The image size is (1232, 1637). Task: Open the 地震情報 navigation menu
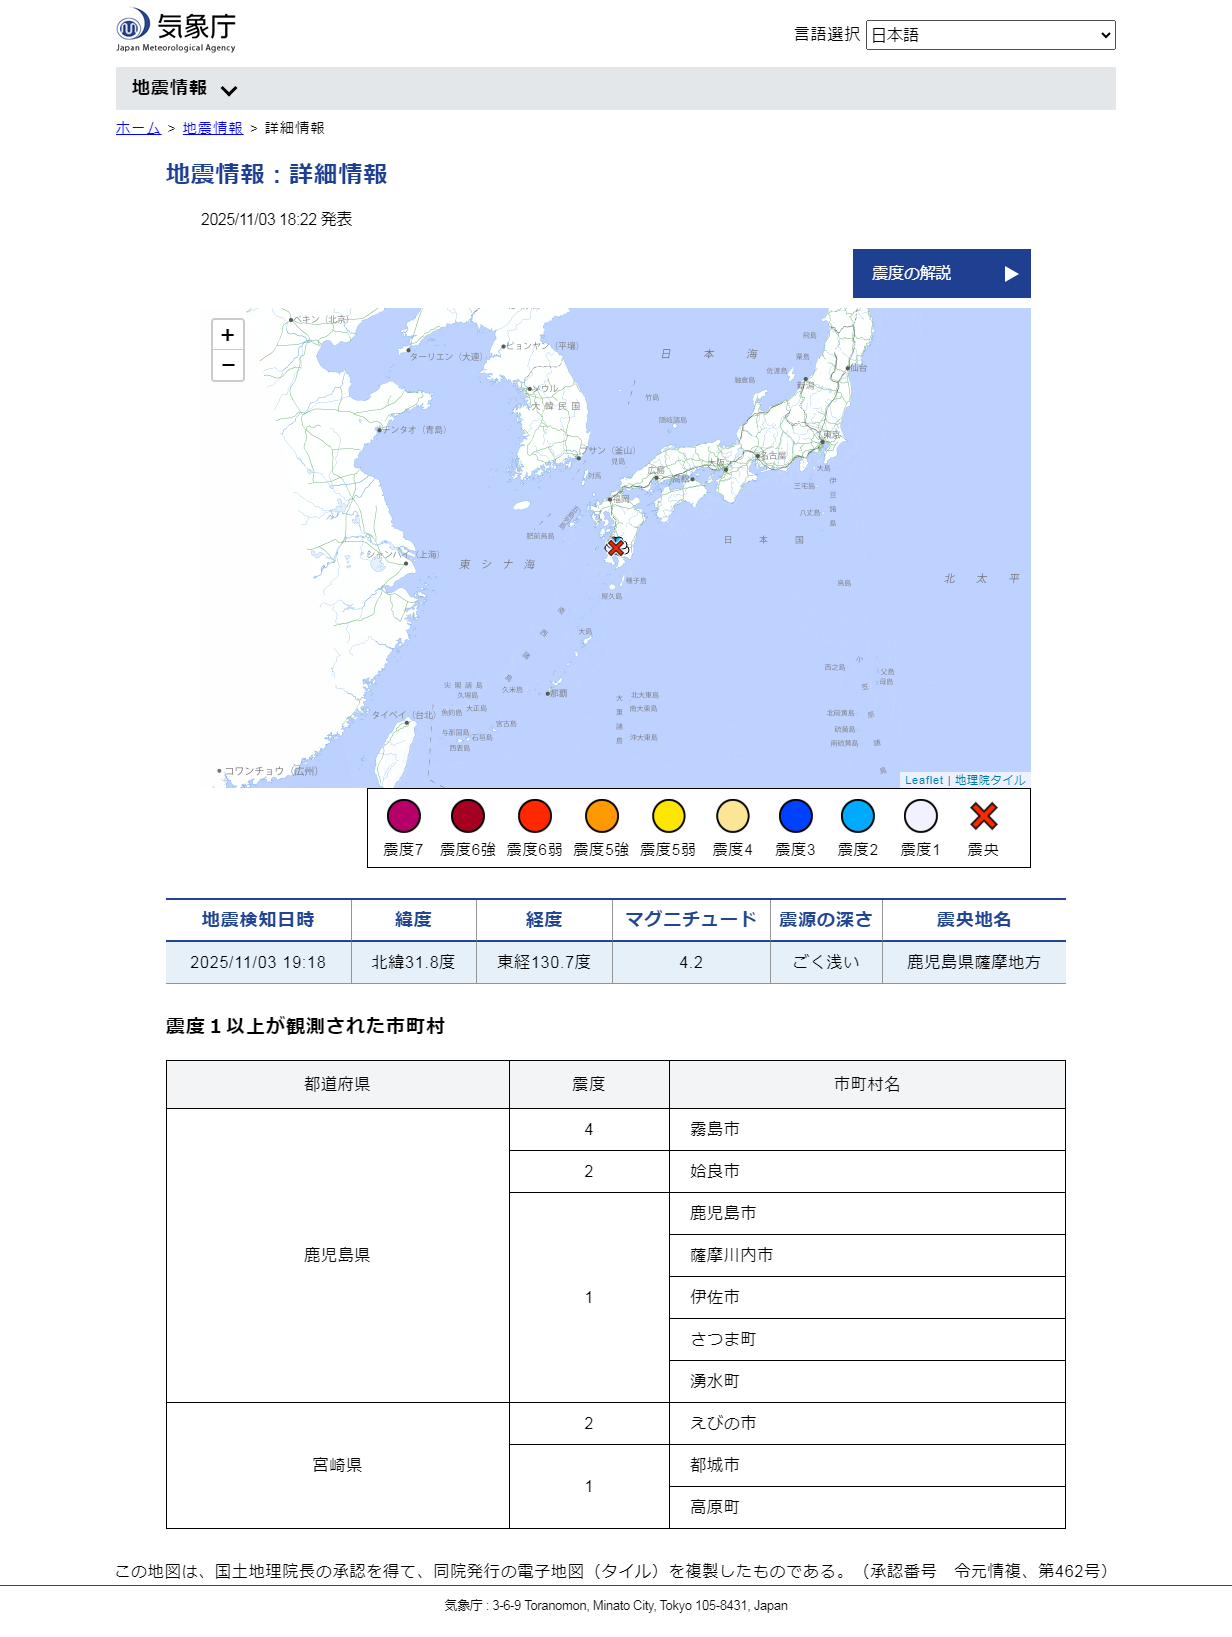coord(184,88)
